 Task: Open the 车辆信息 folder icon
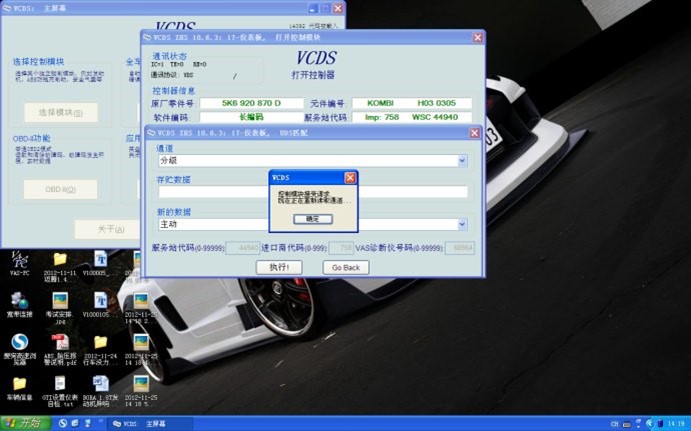(20, 384)
